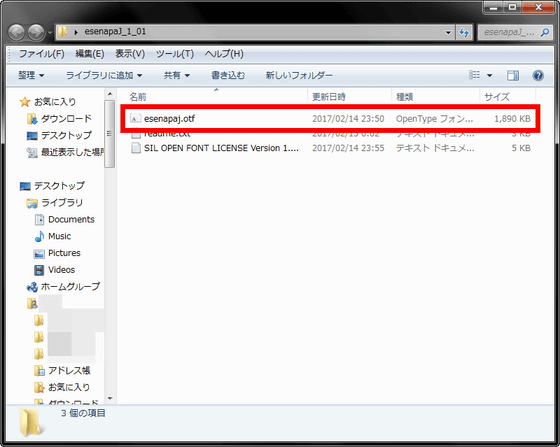Expand the 整理 dropdown

[x=31, y=75]
